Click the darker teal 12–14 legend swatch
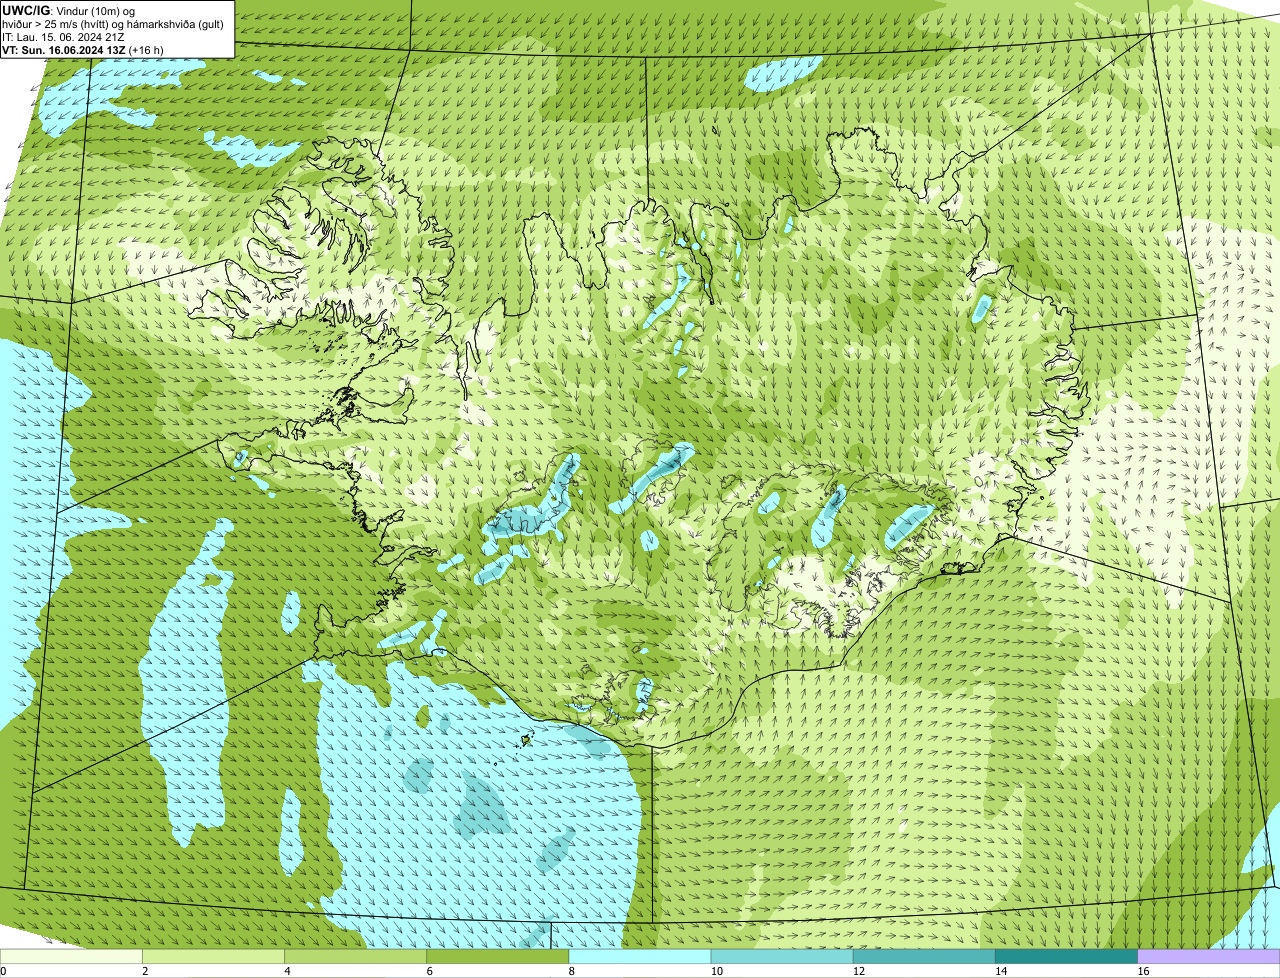Viewport: 1280px width, 978px height. pyautogui.click(x=924, y=956)
